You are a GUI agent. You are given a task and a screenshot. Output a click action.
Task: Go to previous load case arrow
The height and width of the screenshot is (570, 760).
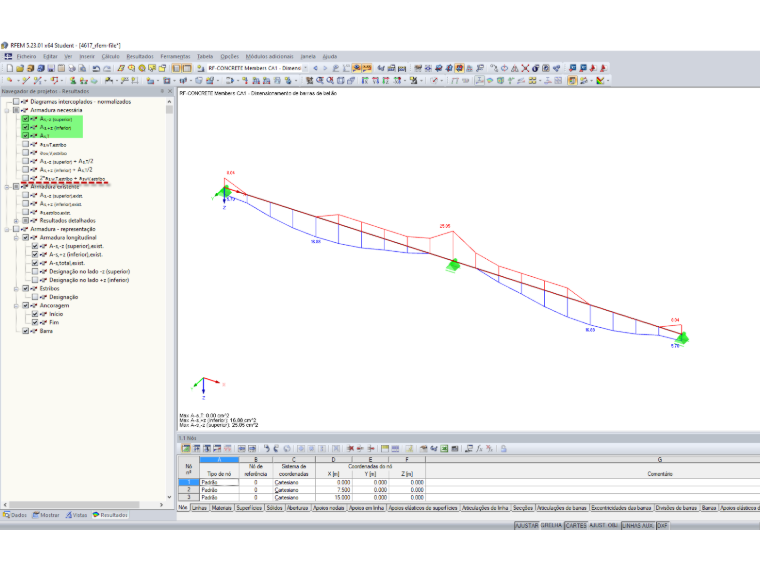click(316, 68)
